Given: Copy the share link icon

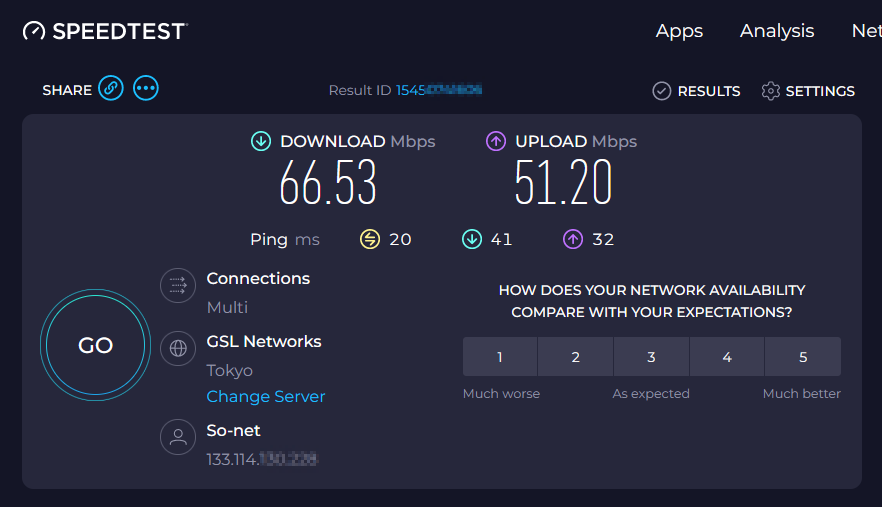Looking at the screenshot, I should 111,88.
